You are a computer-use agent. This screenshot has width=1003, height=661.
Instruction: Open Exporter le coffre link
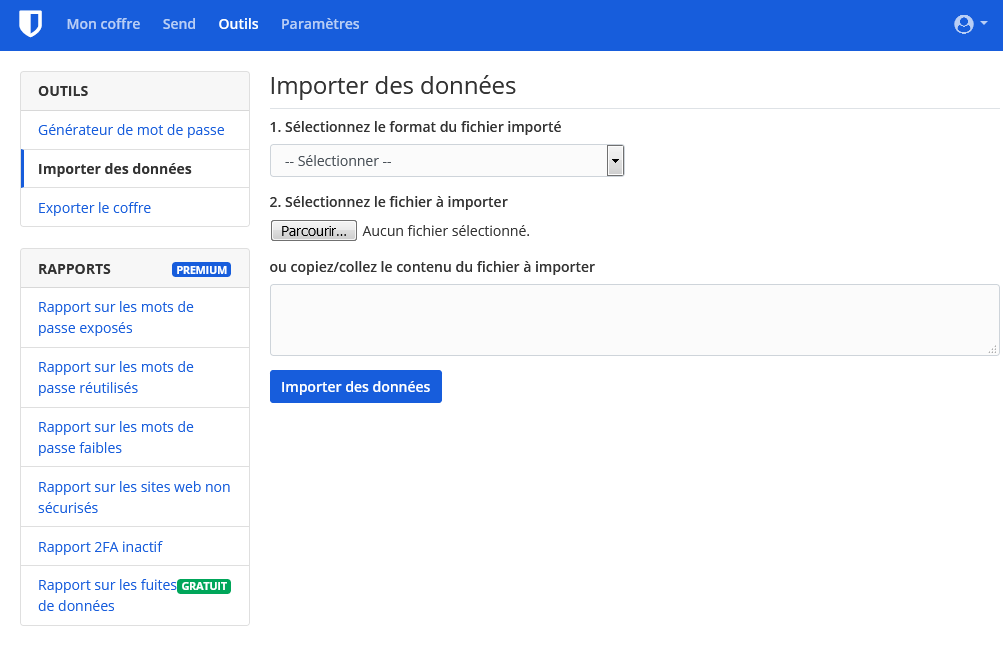point(94,208)
